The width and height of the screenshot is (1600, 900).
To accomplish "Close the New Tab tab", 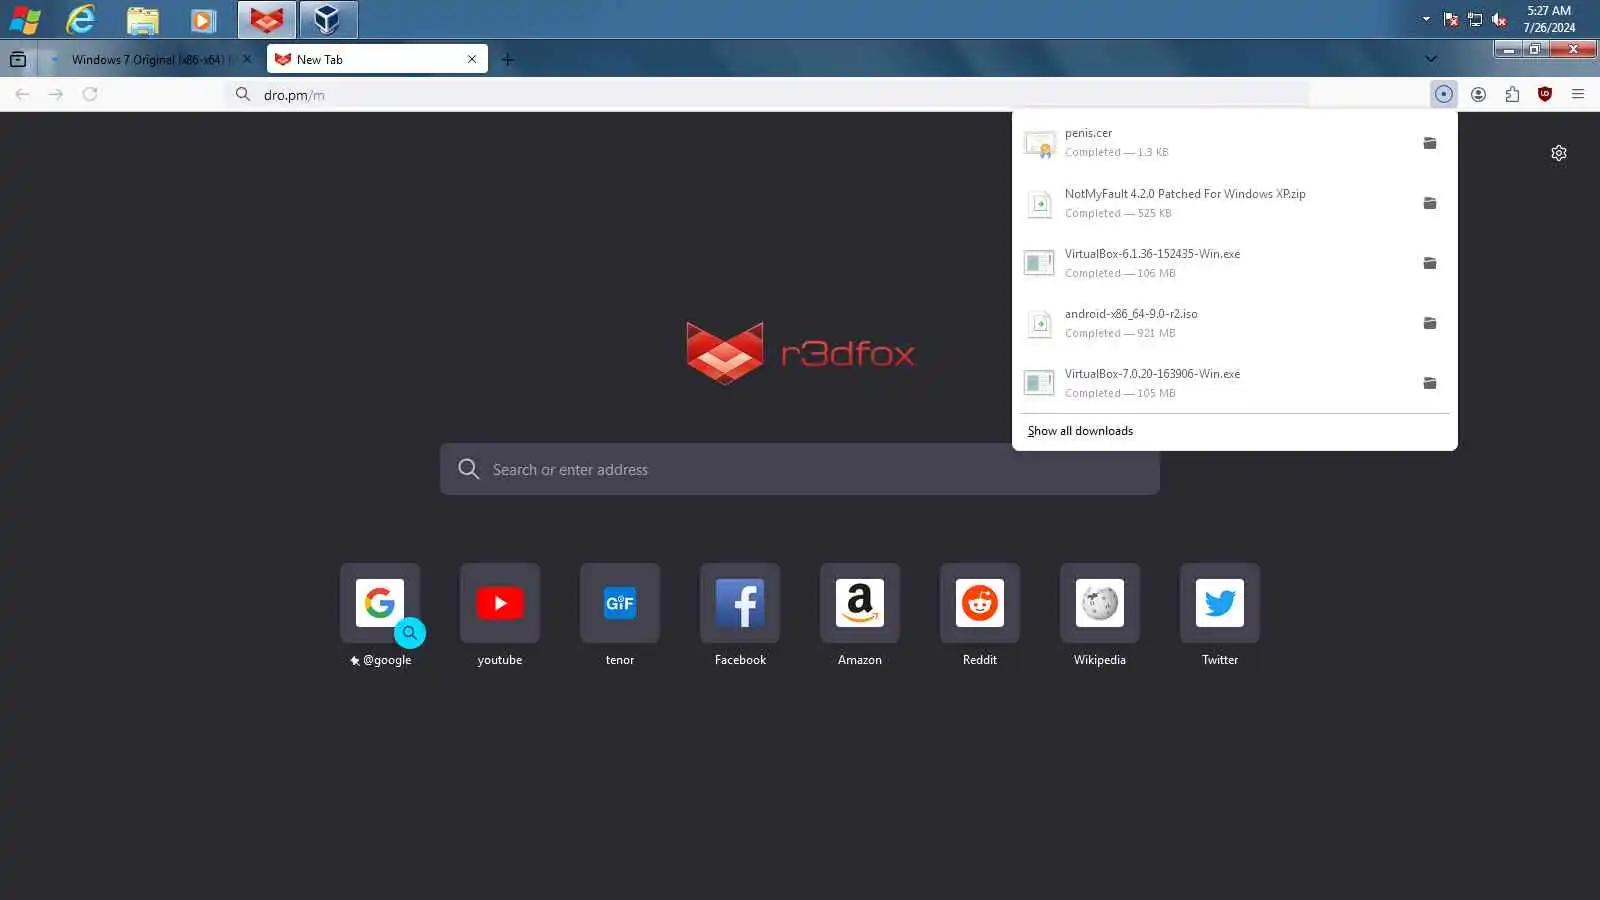I will click(472, 59).
